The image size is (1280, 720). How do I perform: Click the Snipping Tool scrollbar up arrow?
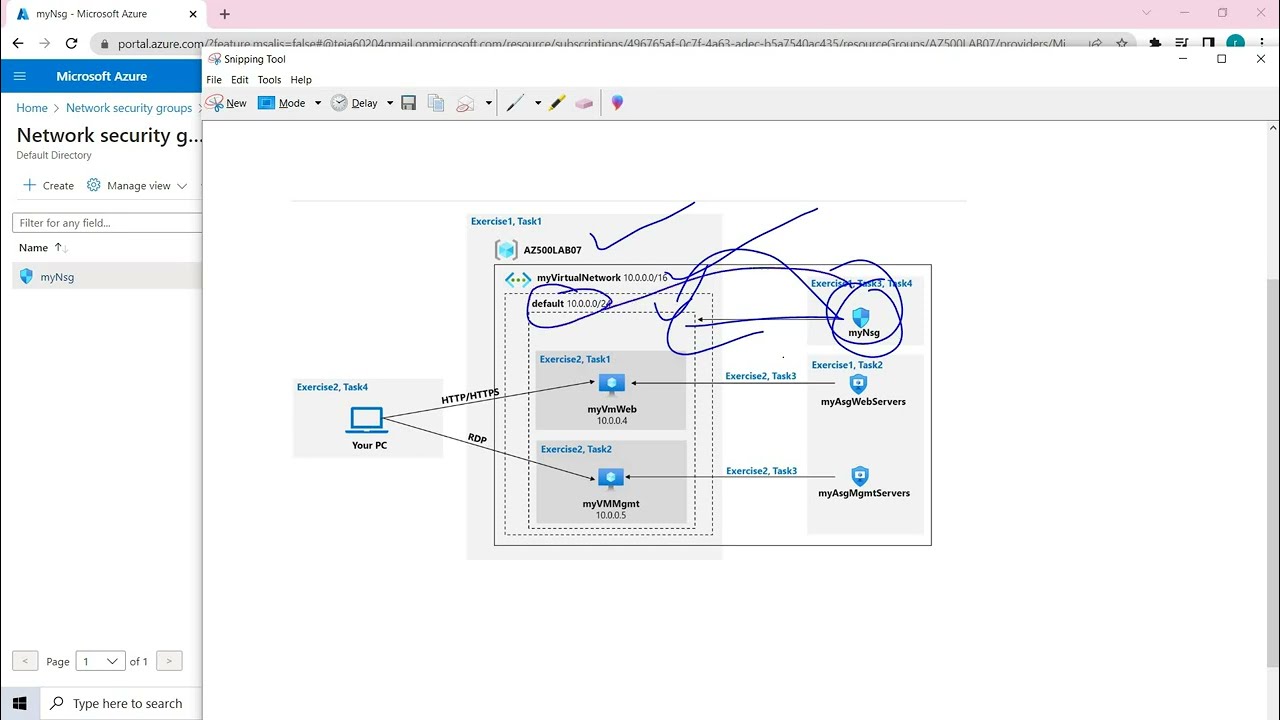(x=1273, y=128)
